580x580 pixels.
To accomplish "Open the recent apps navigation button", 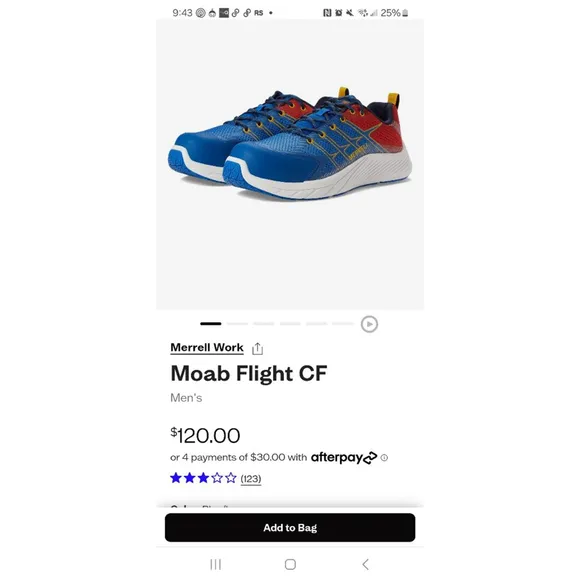I will click(x=215, y=564).
